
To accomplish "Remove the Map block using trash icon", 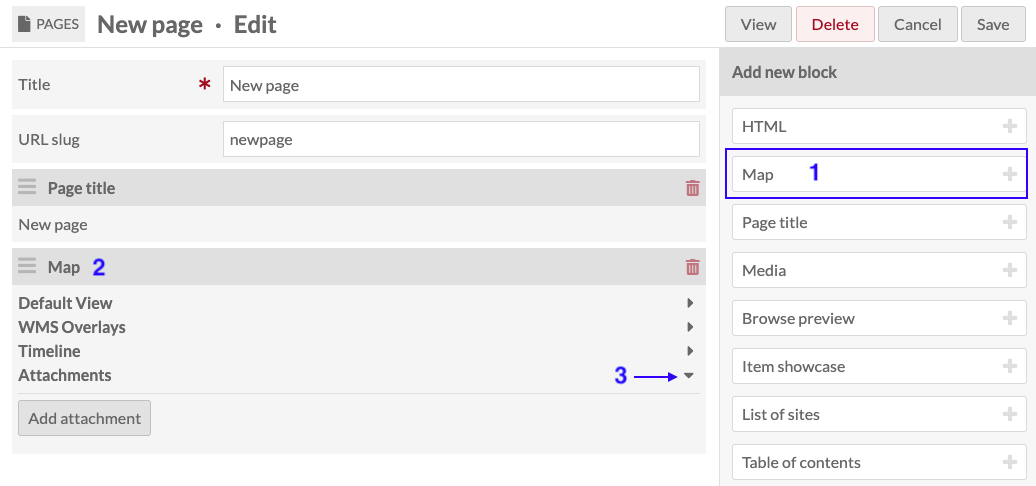I will click(692, 267).
